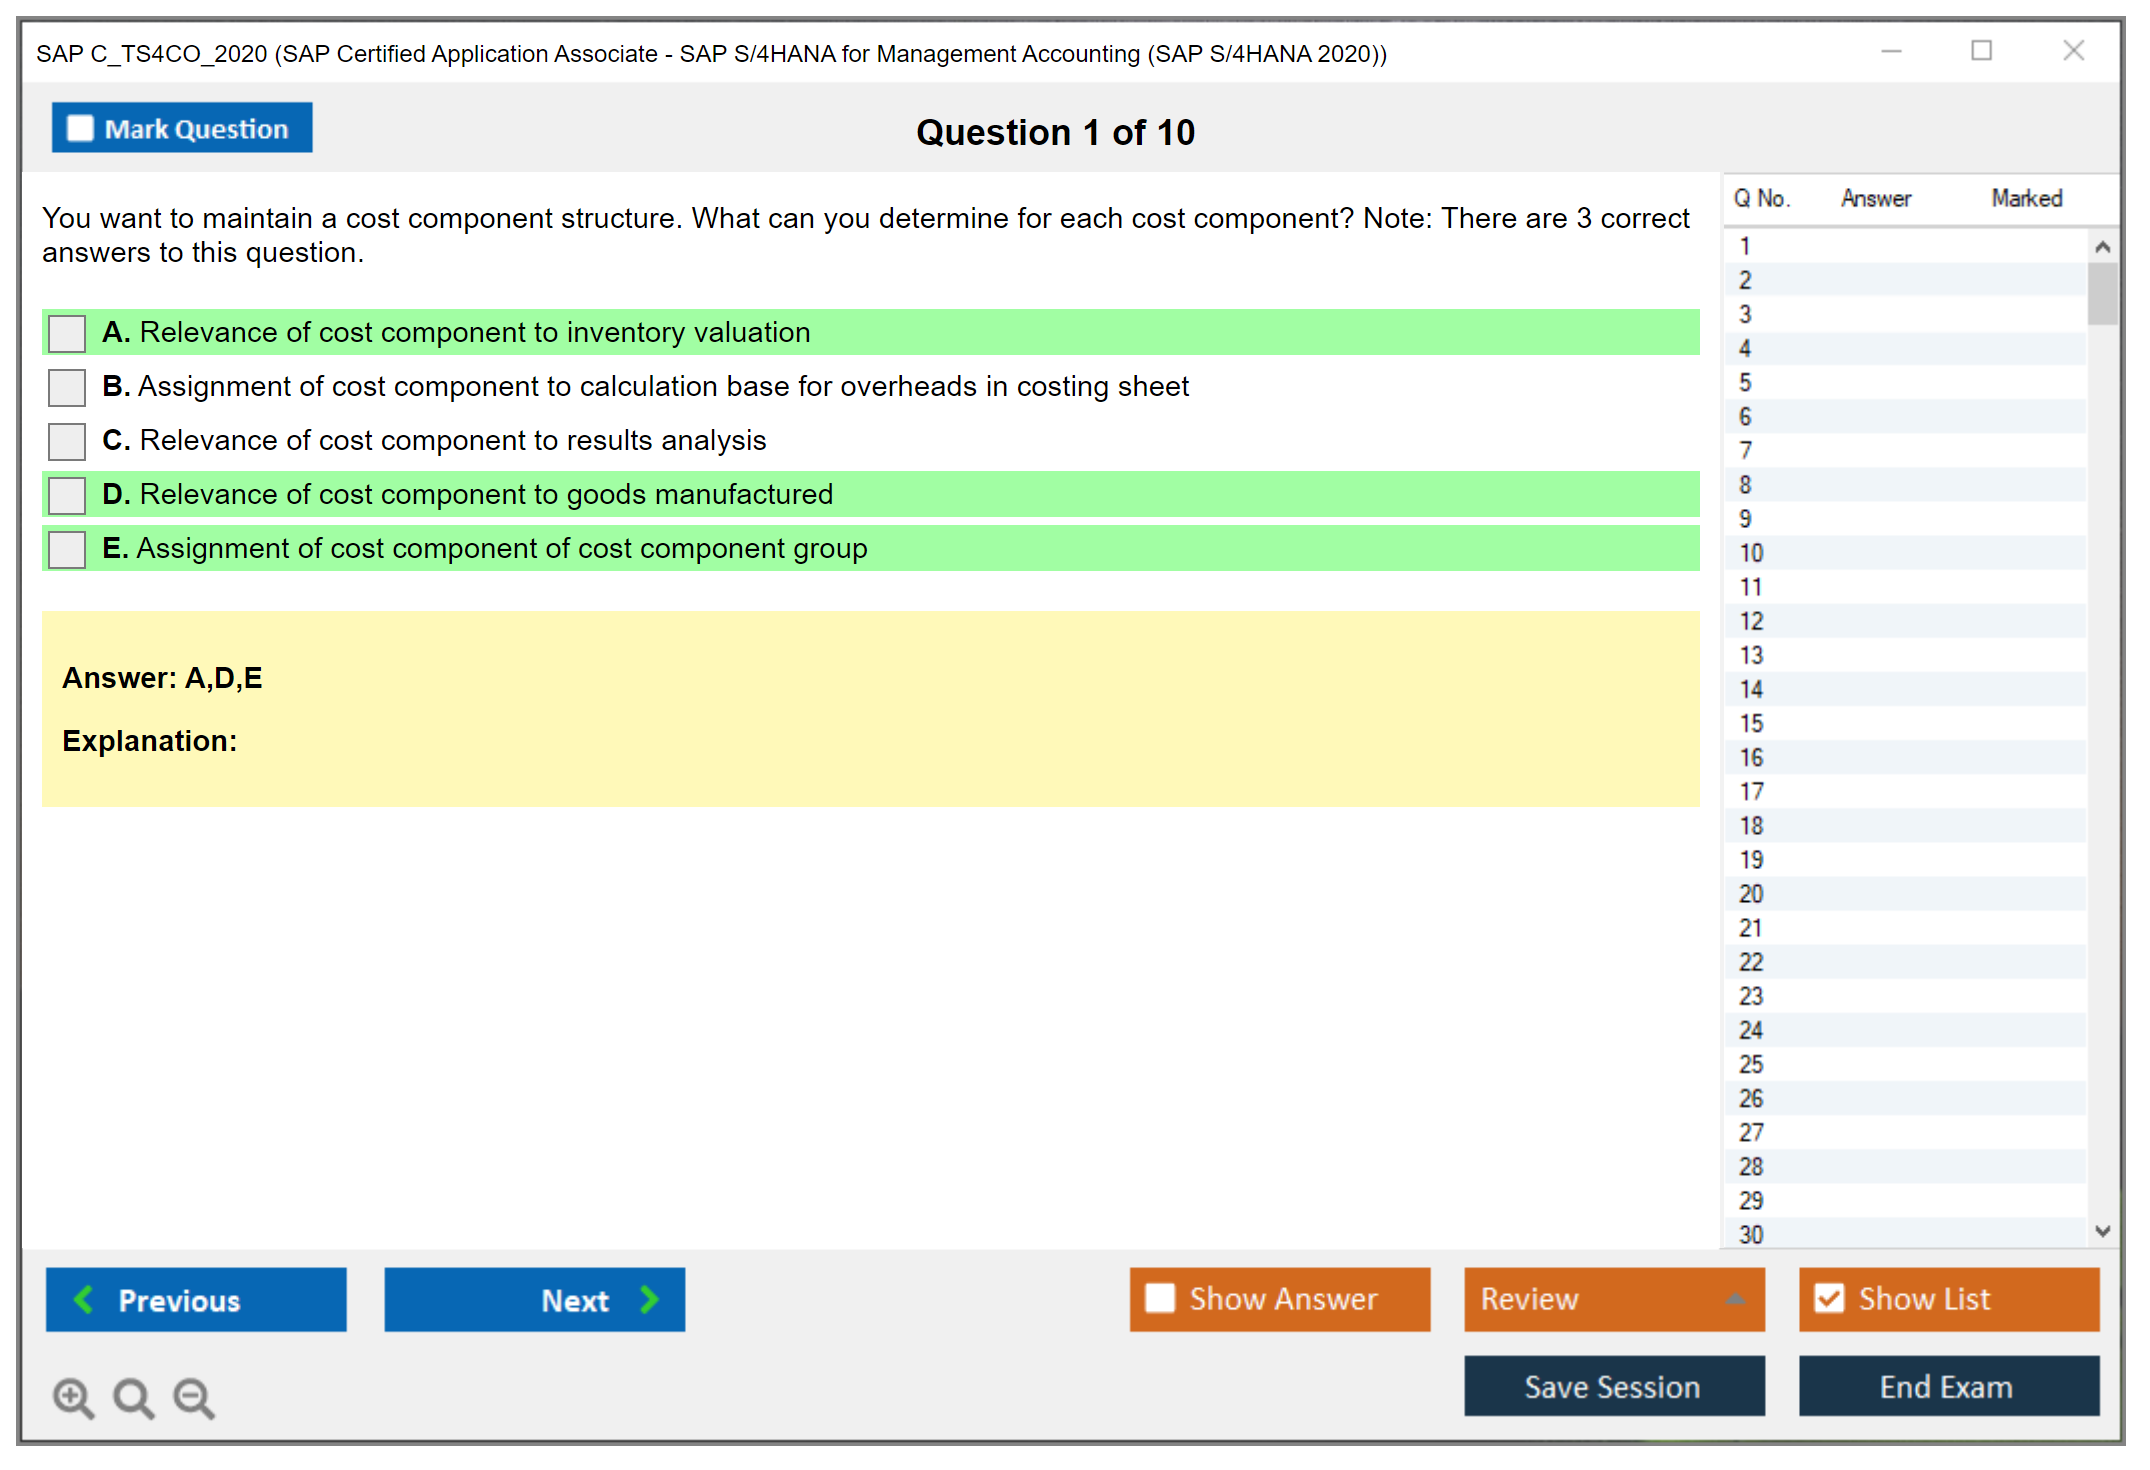2150x1470 pixels.
Task: Maximize the exam window
Action: [x=1981, y=51]
